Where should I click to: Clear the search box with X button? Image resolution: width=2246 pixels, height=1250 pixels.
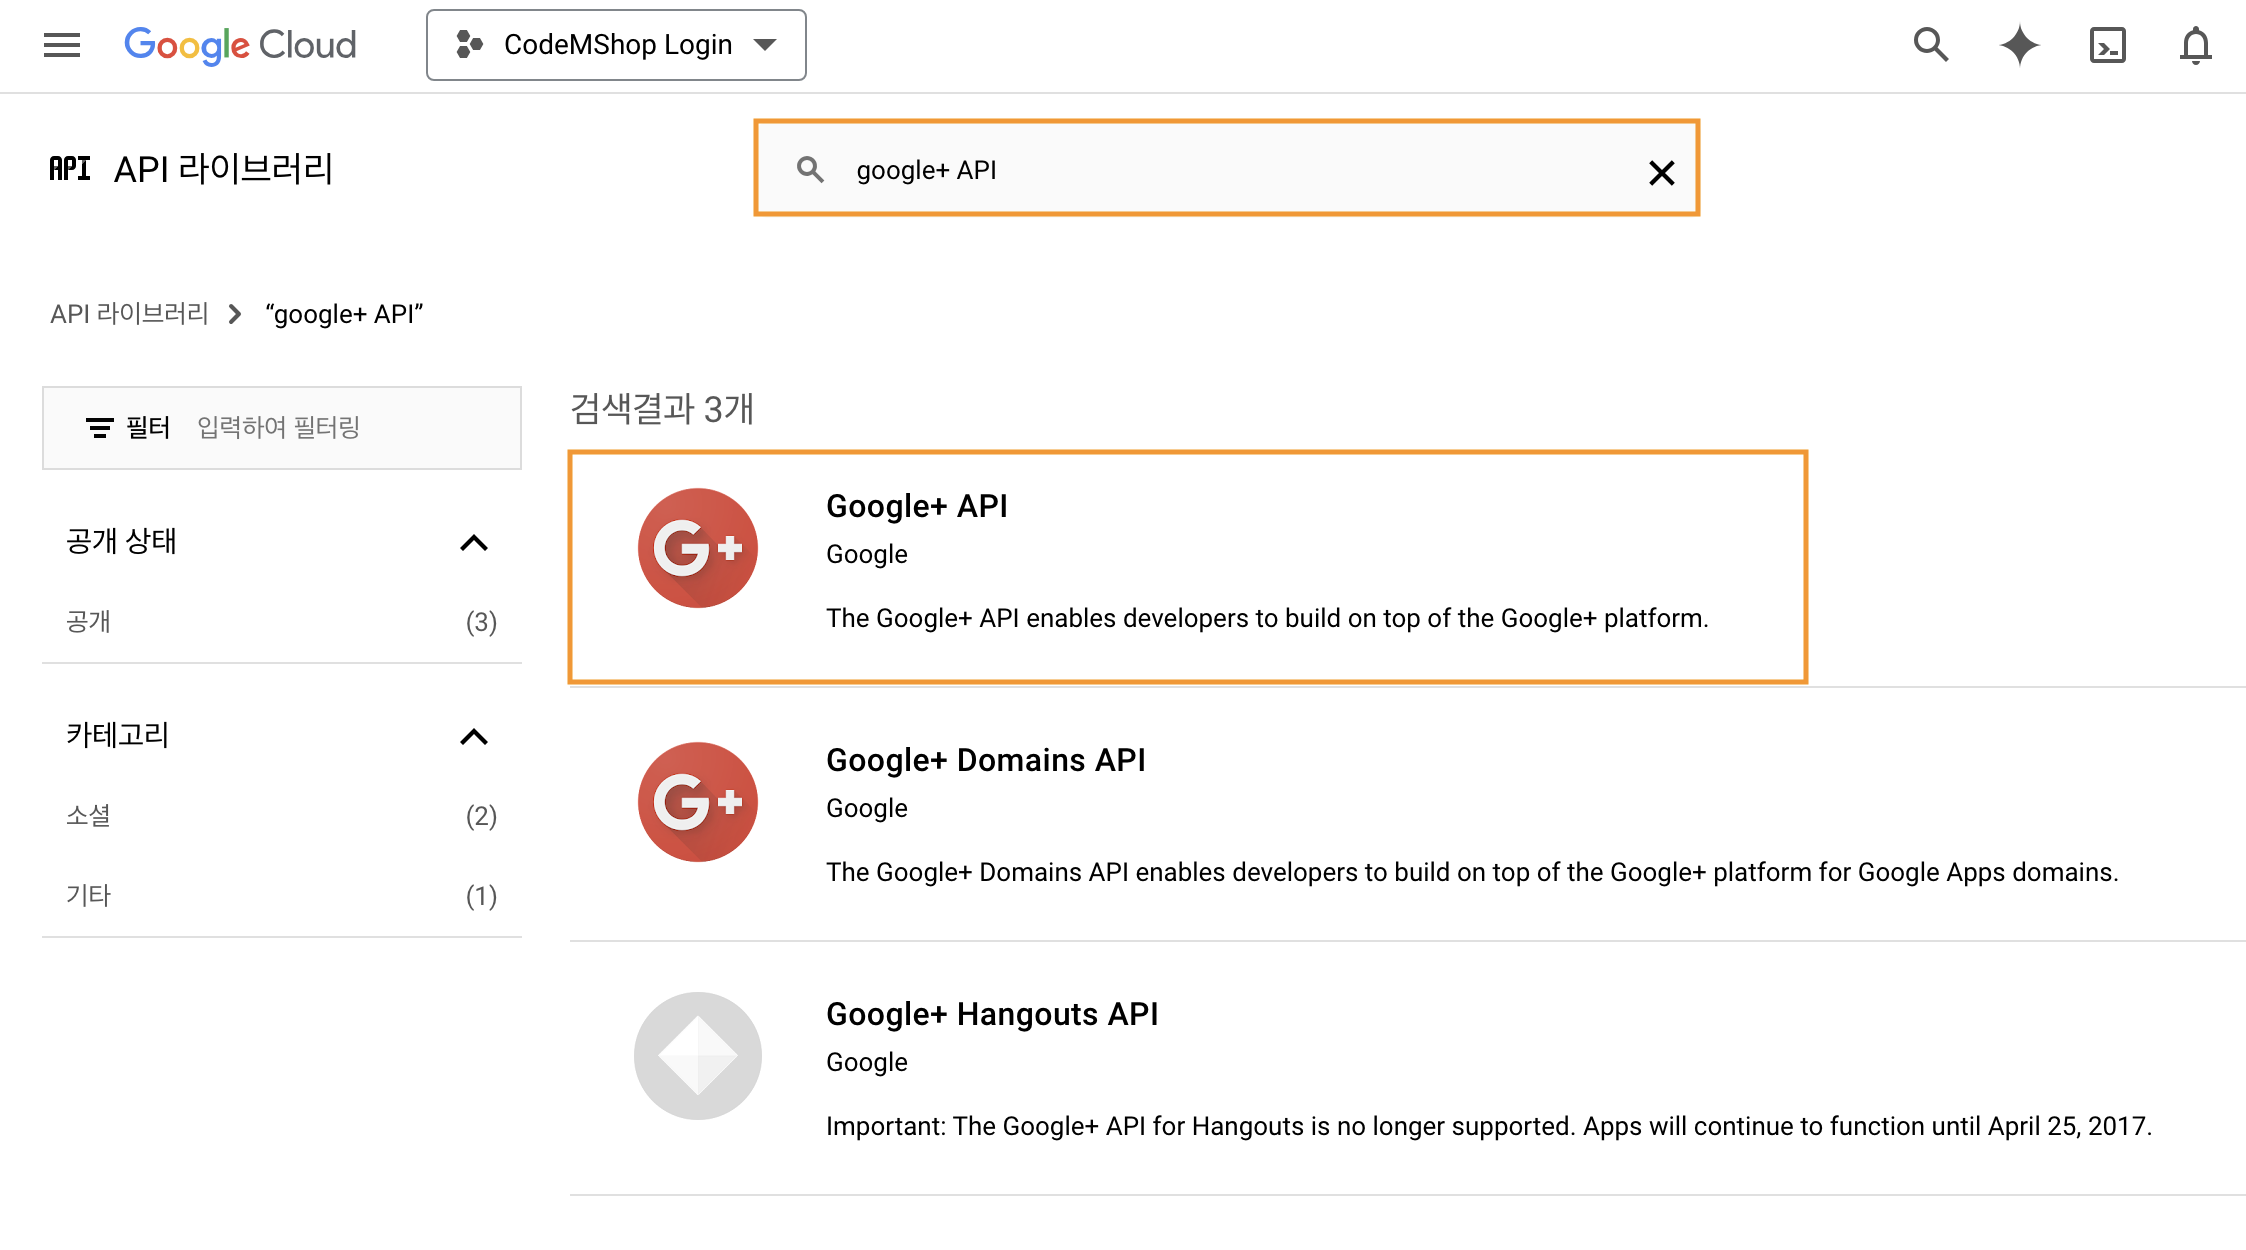1661,173
